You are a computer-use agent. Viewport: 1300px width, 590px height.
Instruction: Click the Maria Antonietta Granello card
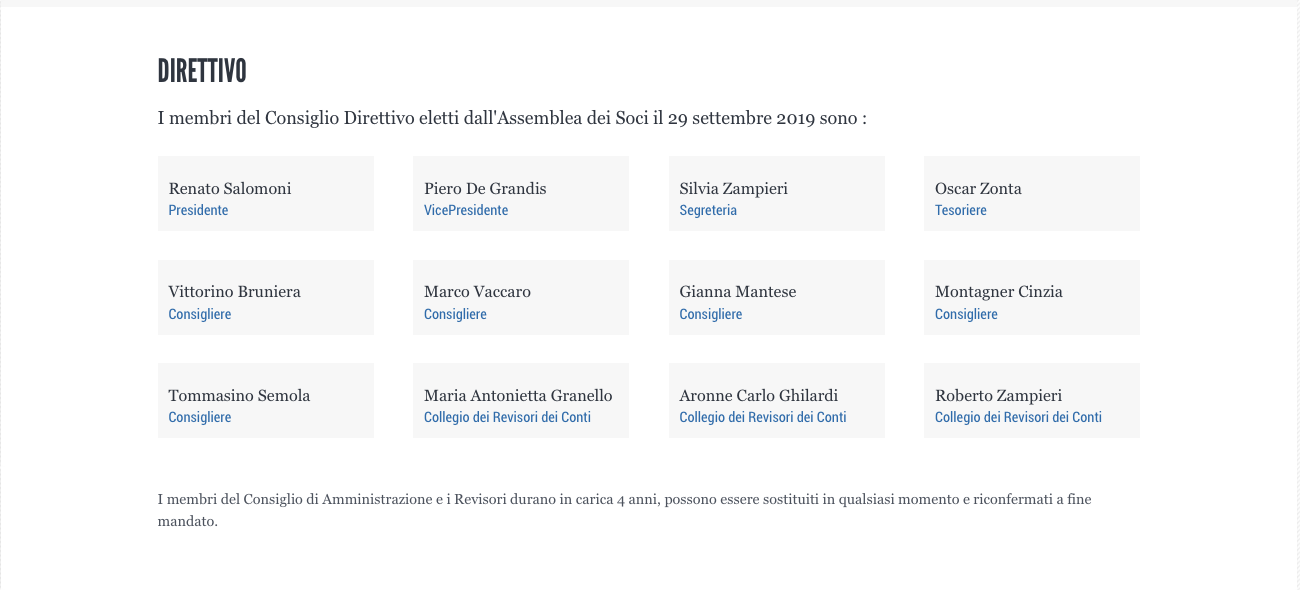pos(521,400)
